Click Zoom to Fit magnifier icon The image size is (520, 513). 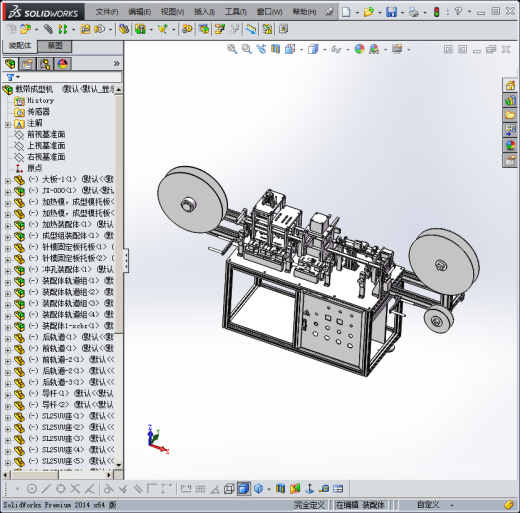[x=232, y=49]
